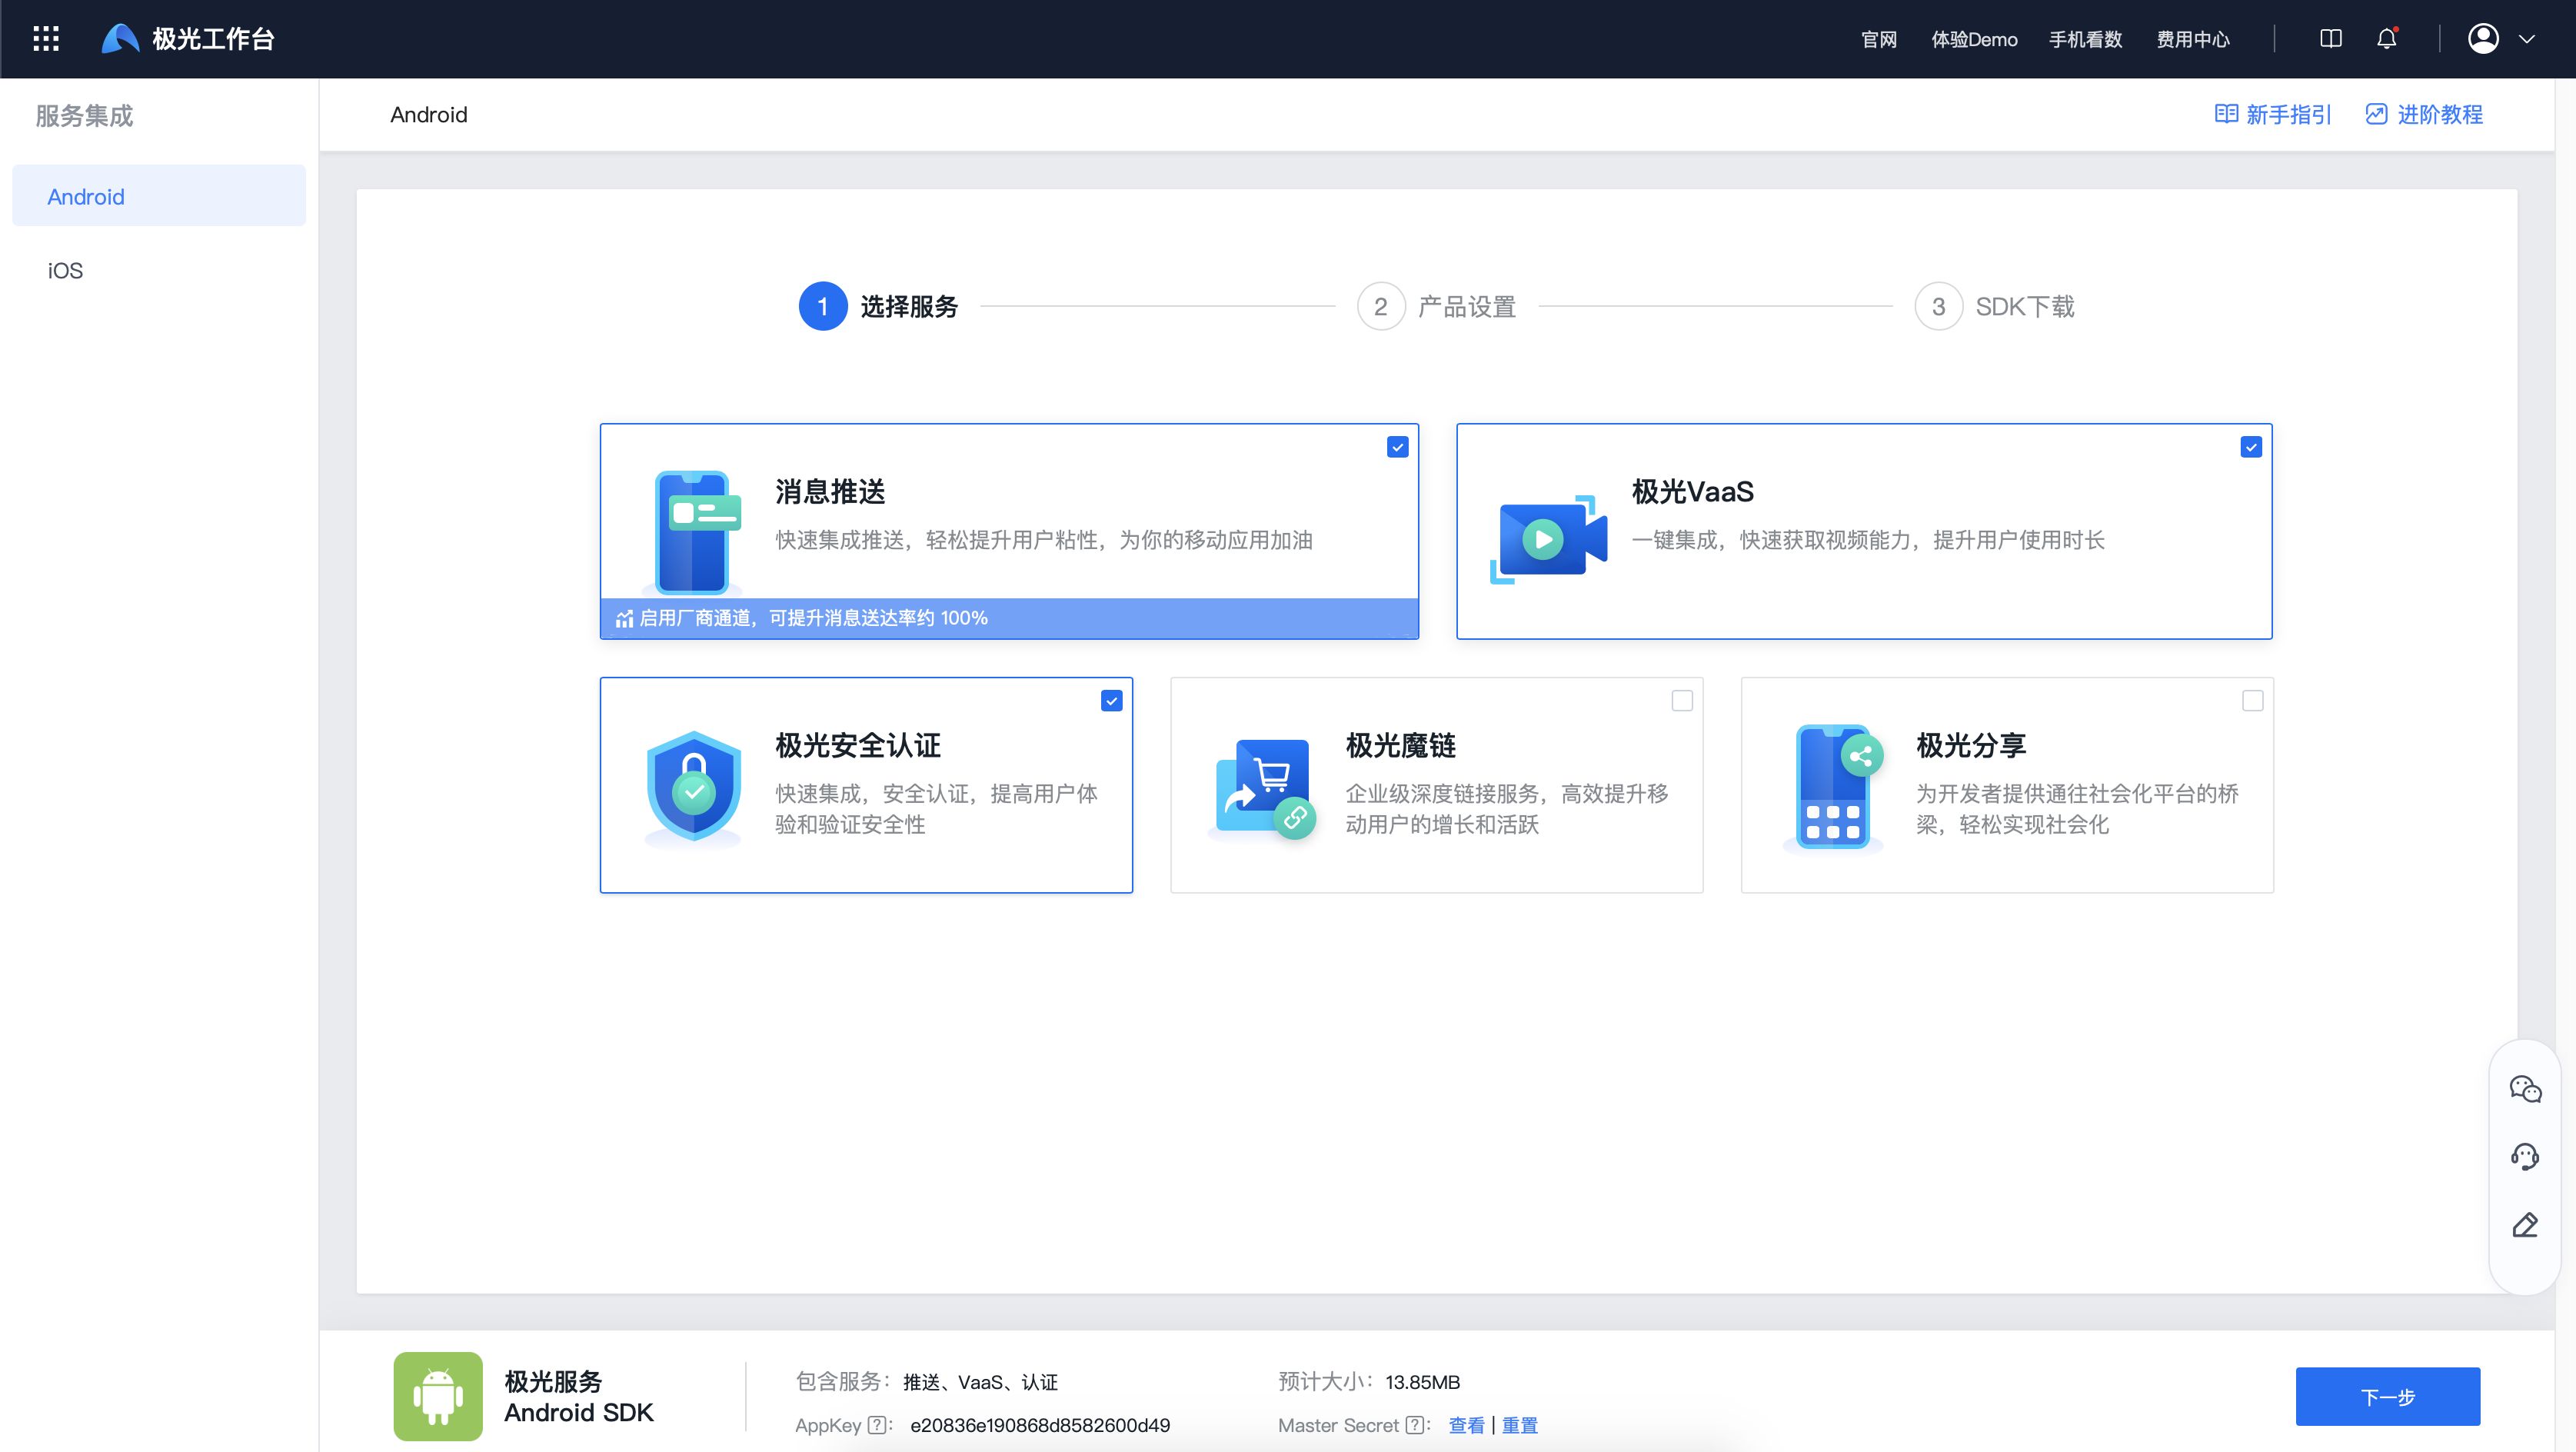Viewport: 2576px width, 1452px height.
Task: Uncheck the 消息推送 service checkbox
Action: pos(1398,447)
